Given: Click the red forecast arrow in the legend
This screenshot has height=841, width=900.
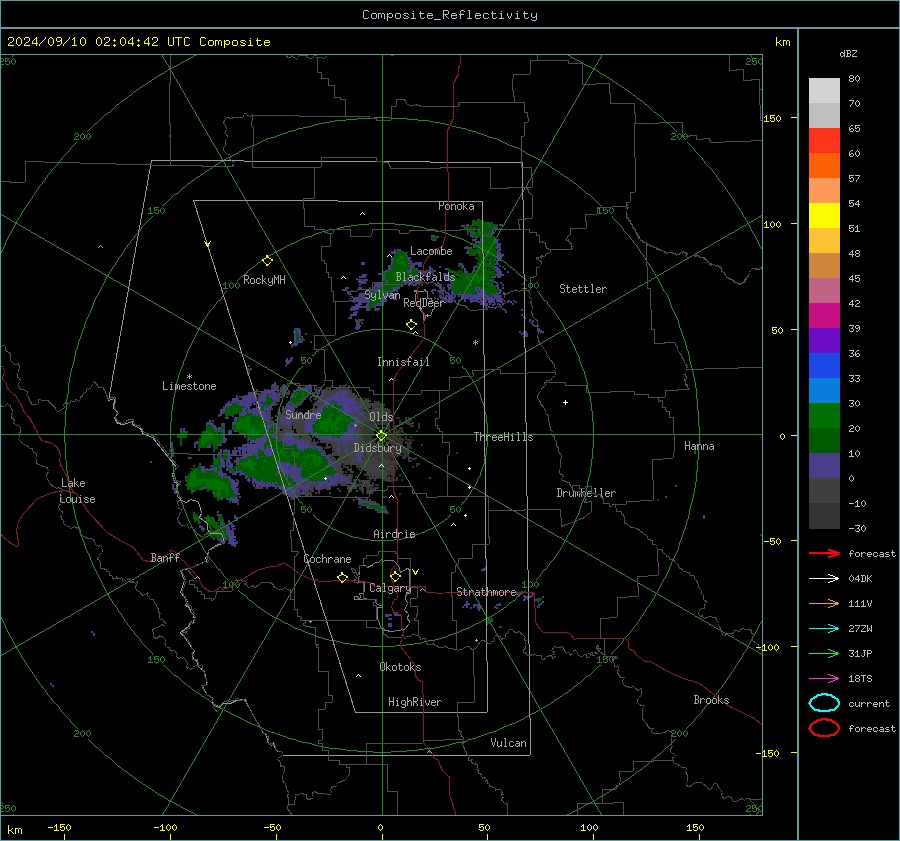Looking at the screenshot, I should tap(824, 553).
